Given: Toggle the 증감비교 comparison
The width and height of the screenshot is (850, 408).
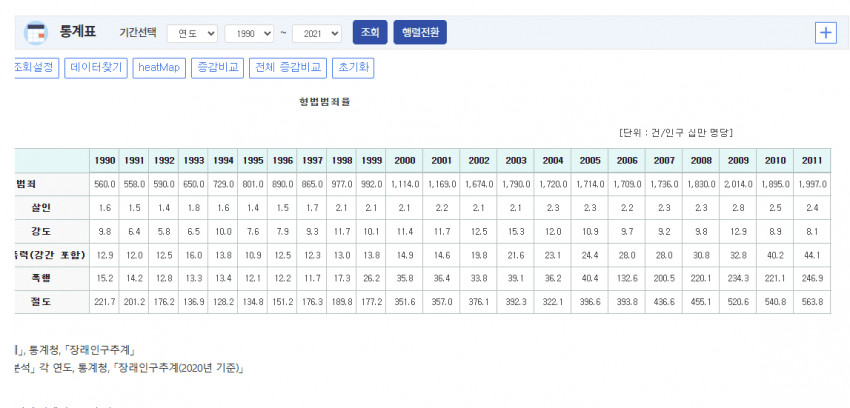Looking at the screenshot, I should click(x=216, y=68).
